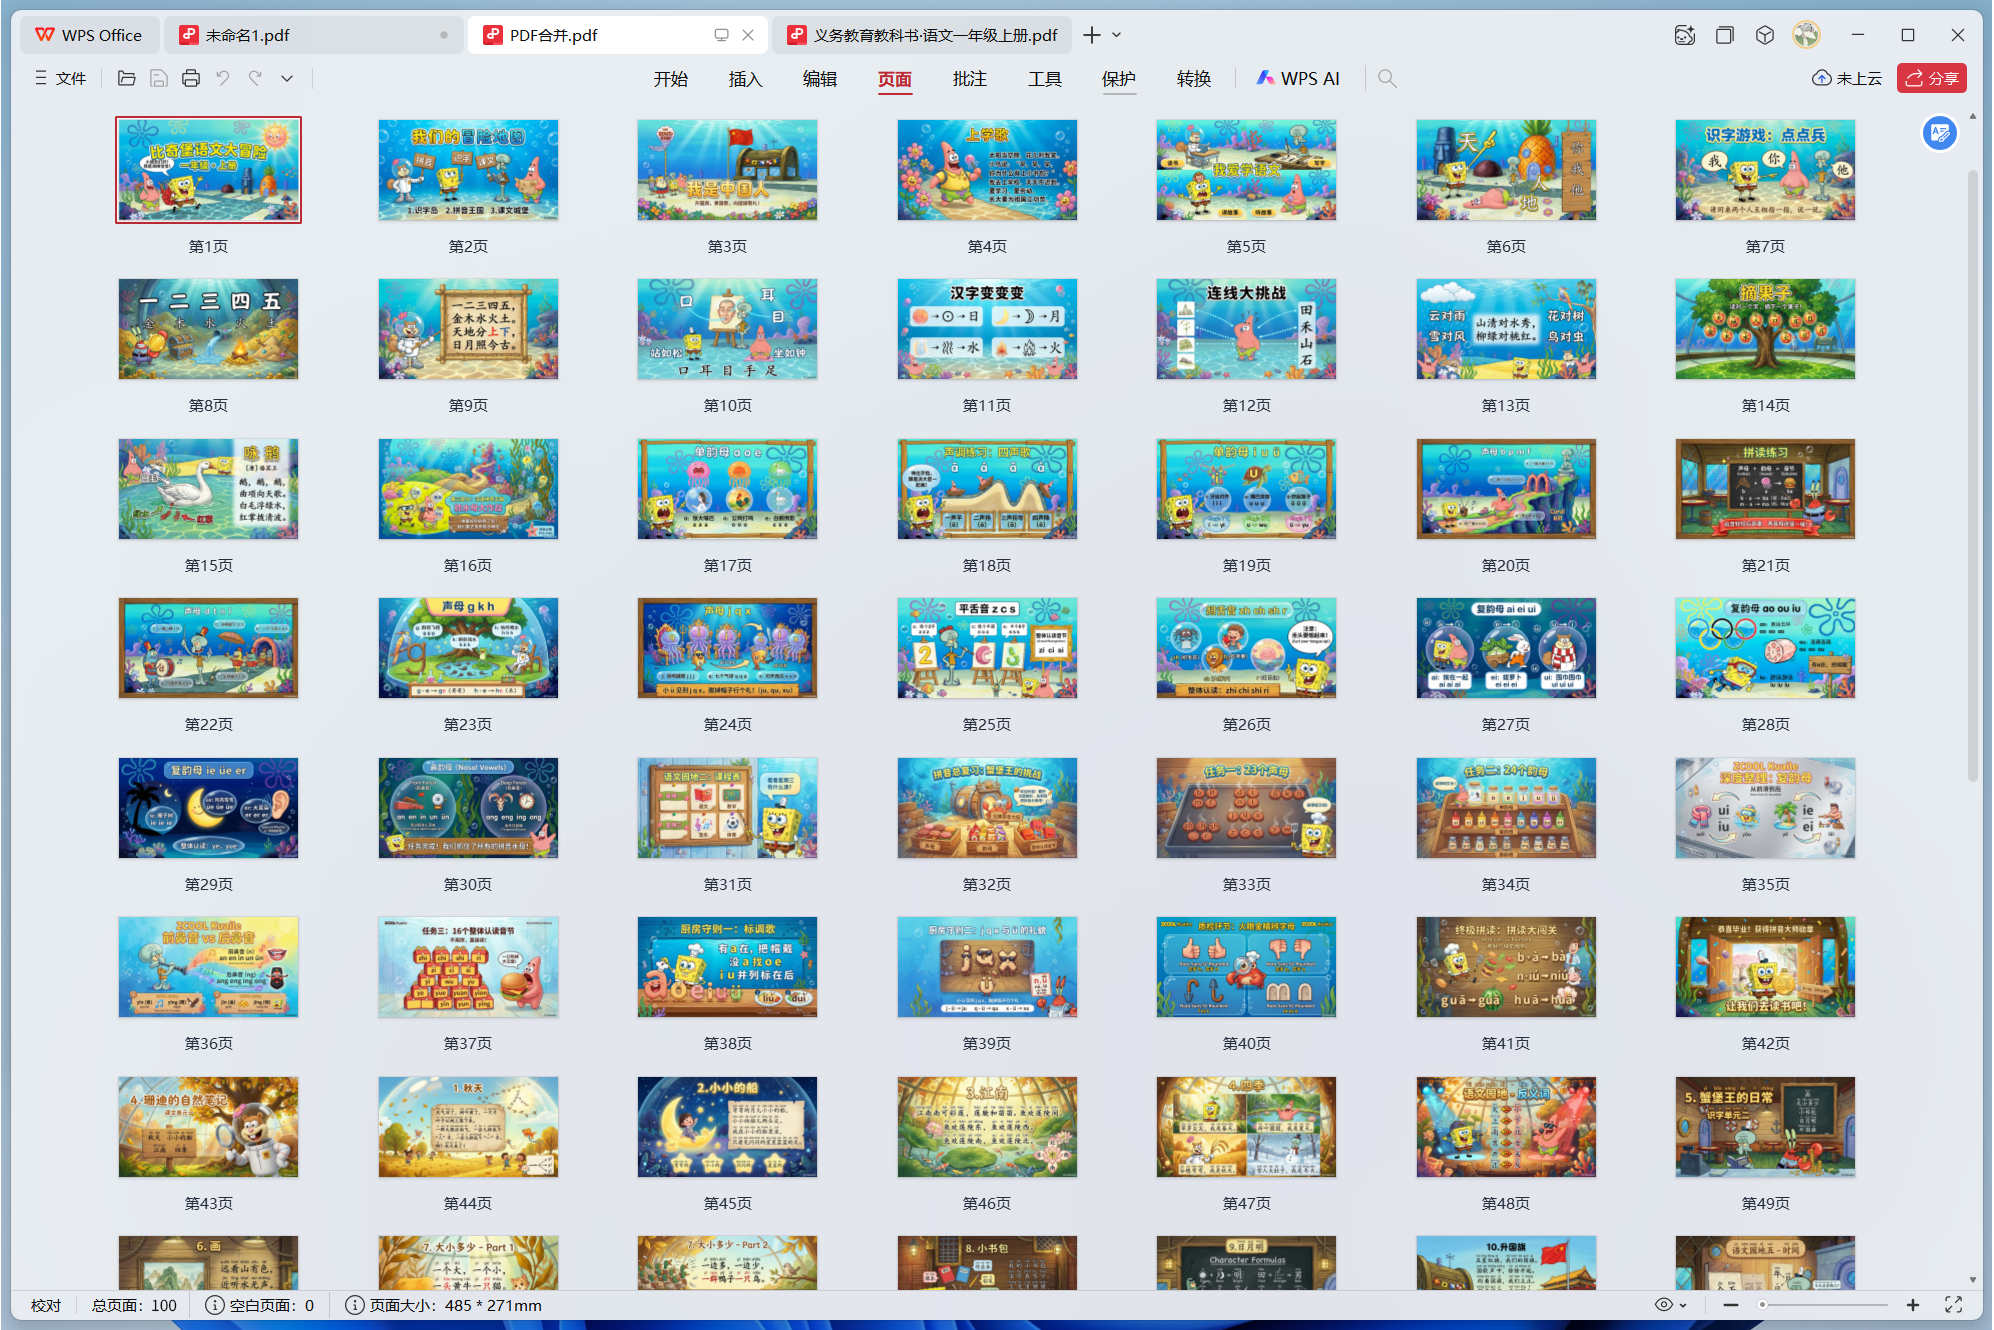The image size is (1994, 1330).
Task: Open WPS AI from the ribbon
Action: (x=1298, y=78)
